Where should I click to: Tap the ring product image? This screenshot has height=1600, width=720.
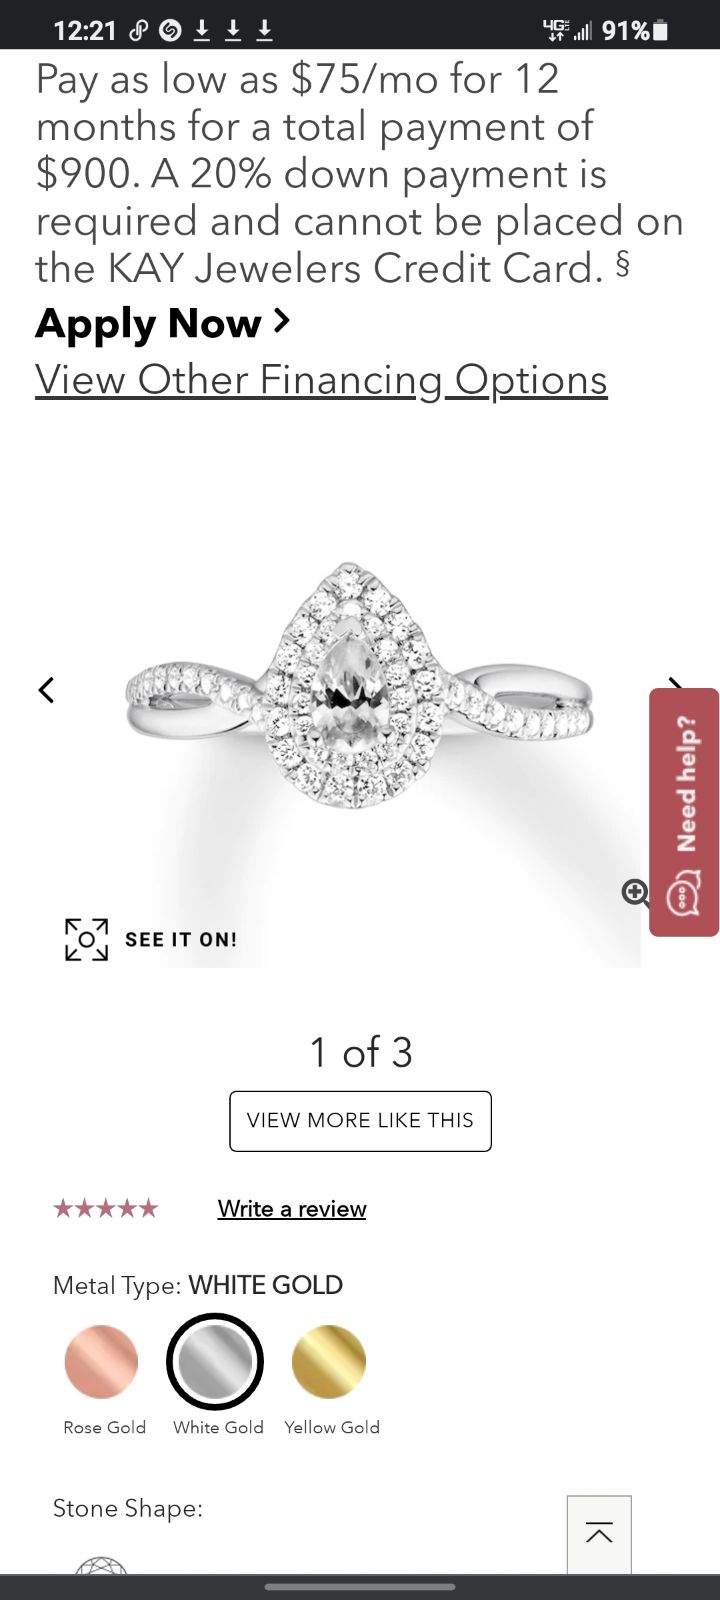[360, 686]
